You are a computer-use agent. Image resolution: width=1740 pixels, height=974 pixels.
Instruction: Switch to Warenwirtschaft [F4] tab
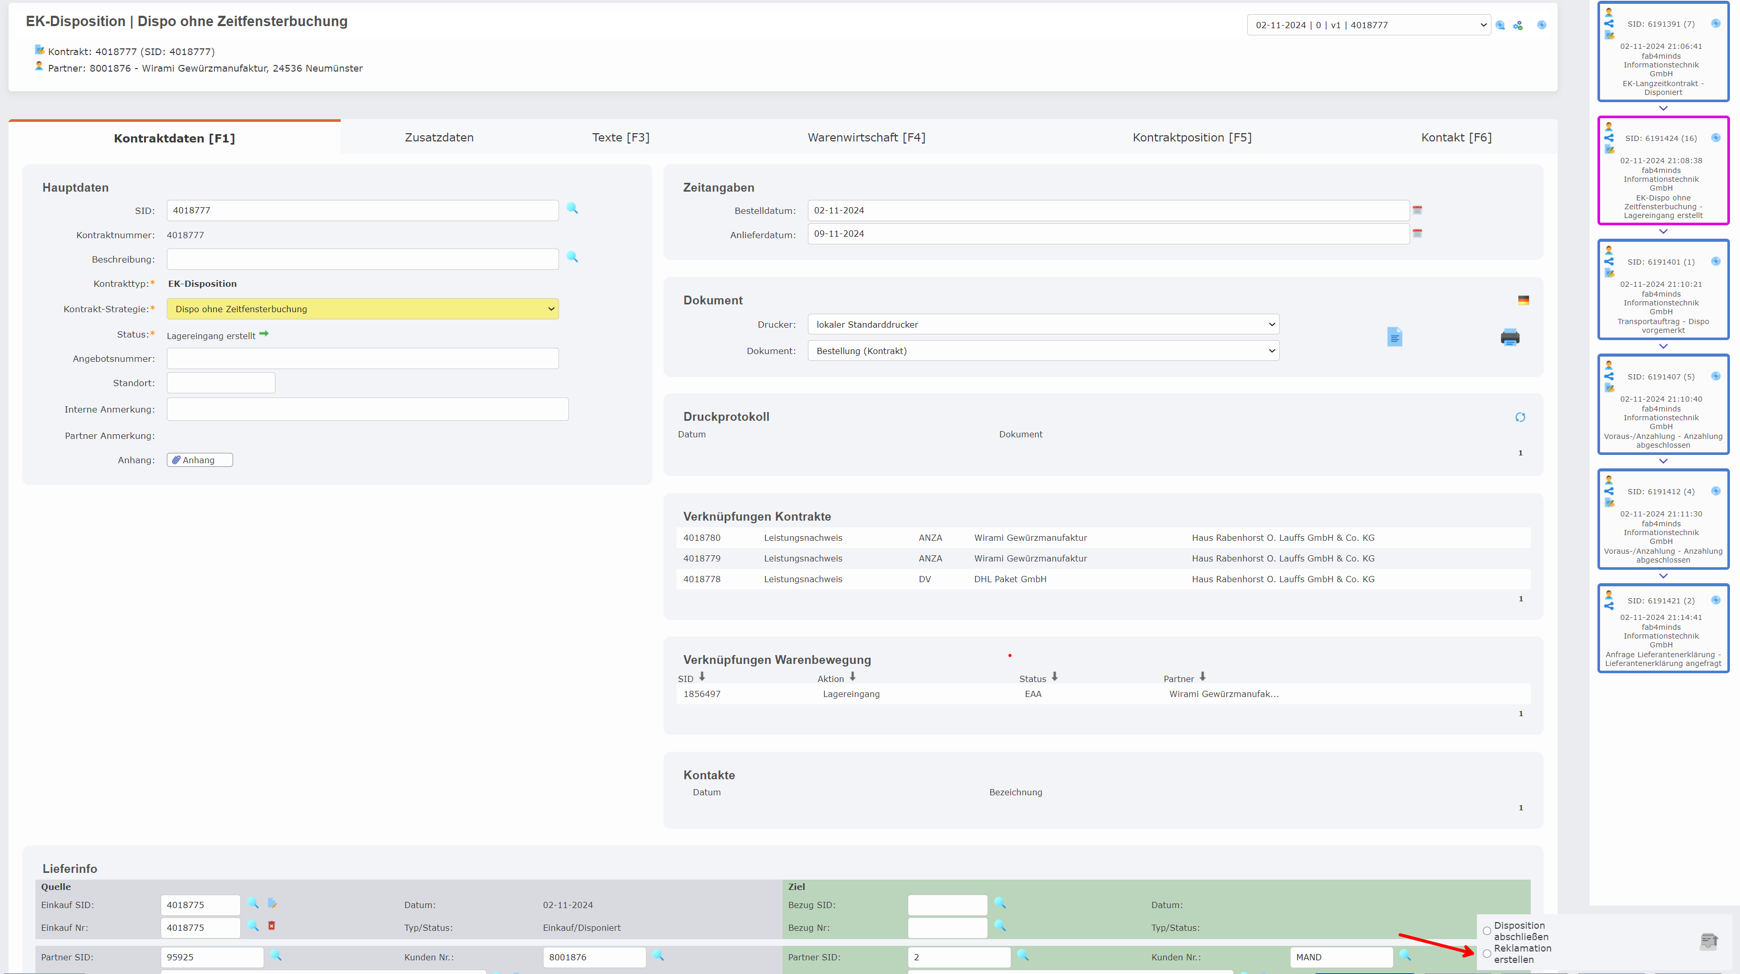866,138
